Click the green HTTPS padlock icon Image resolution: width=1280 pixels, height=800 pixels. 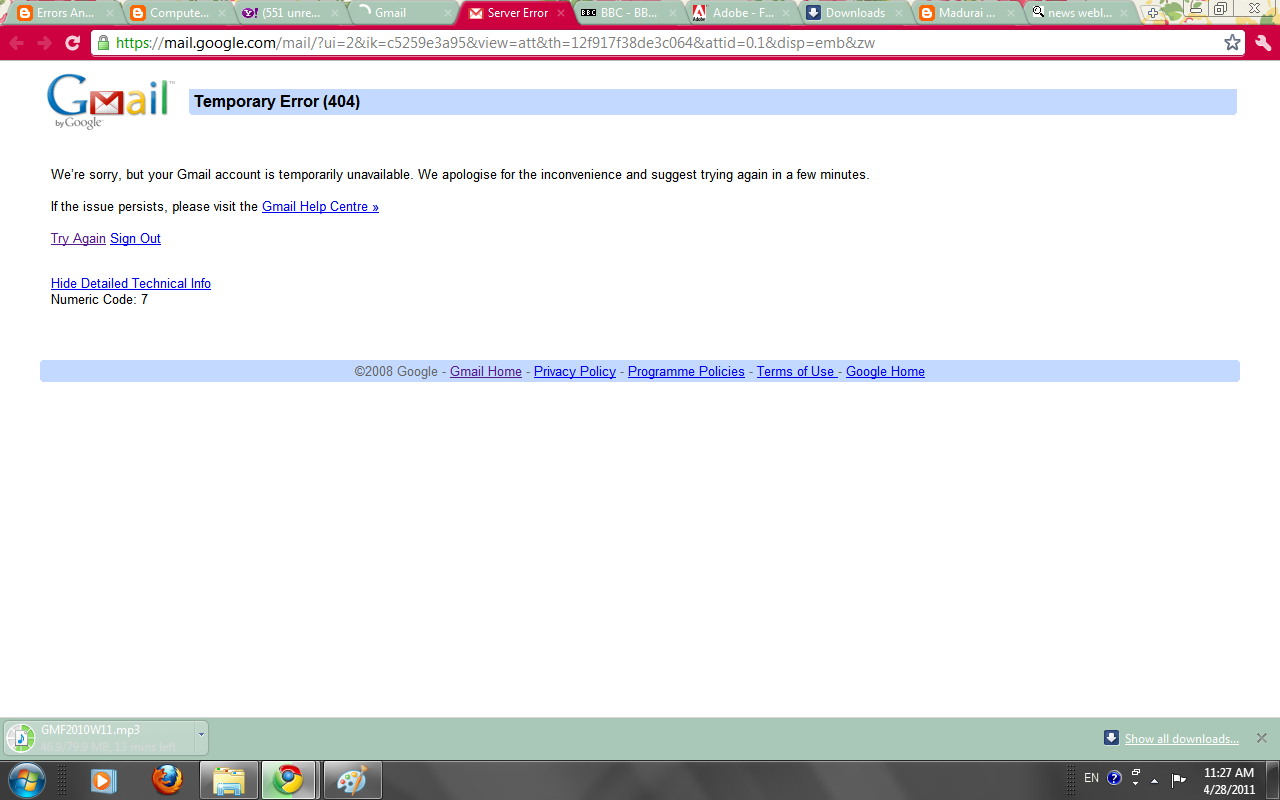(x=102, y=43)
